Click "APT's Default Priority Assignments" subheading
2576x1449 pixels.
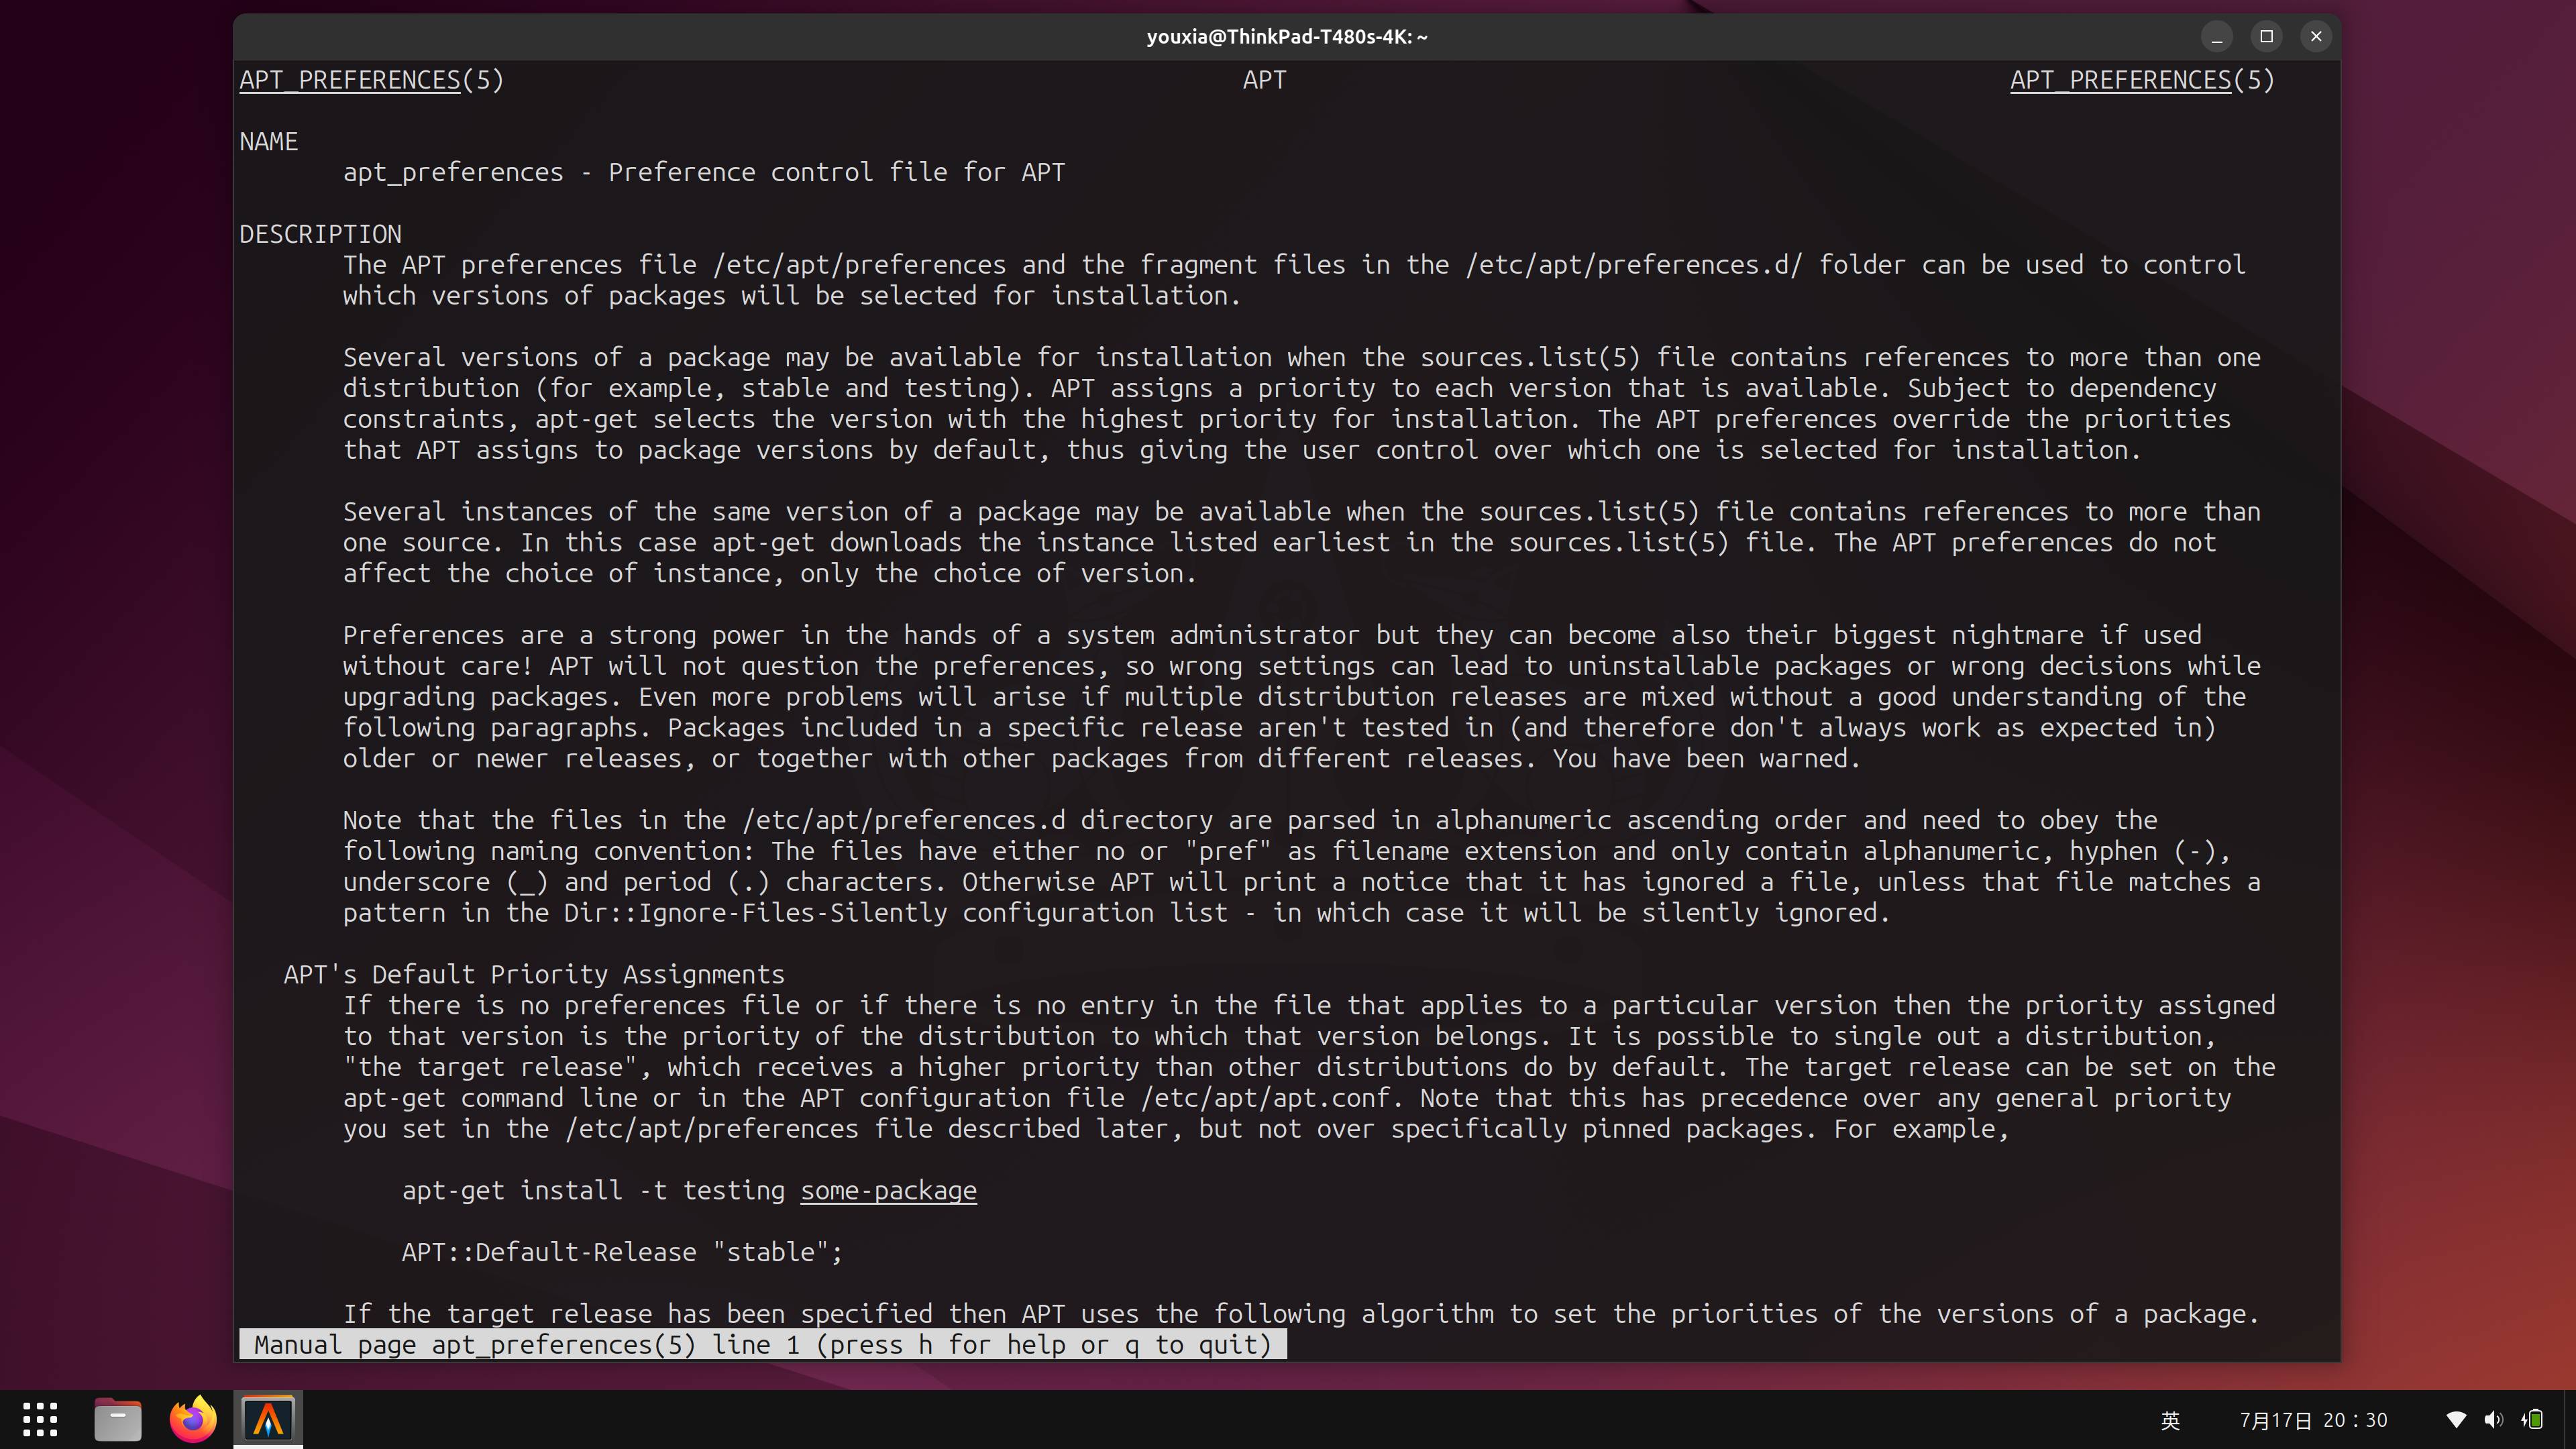point(534,975)
